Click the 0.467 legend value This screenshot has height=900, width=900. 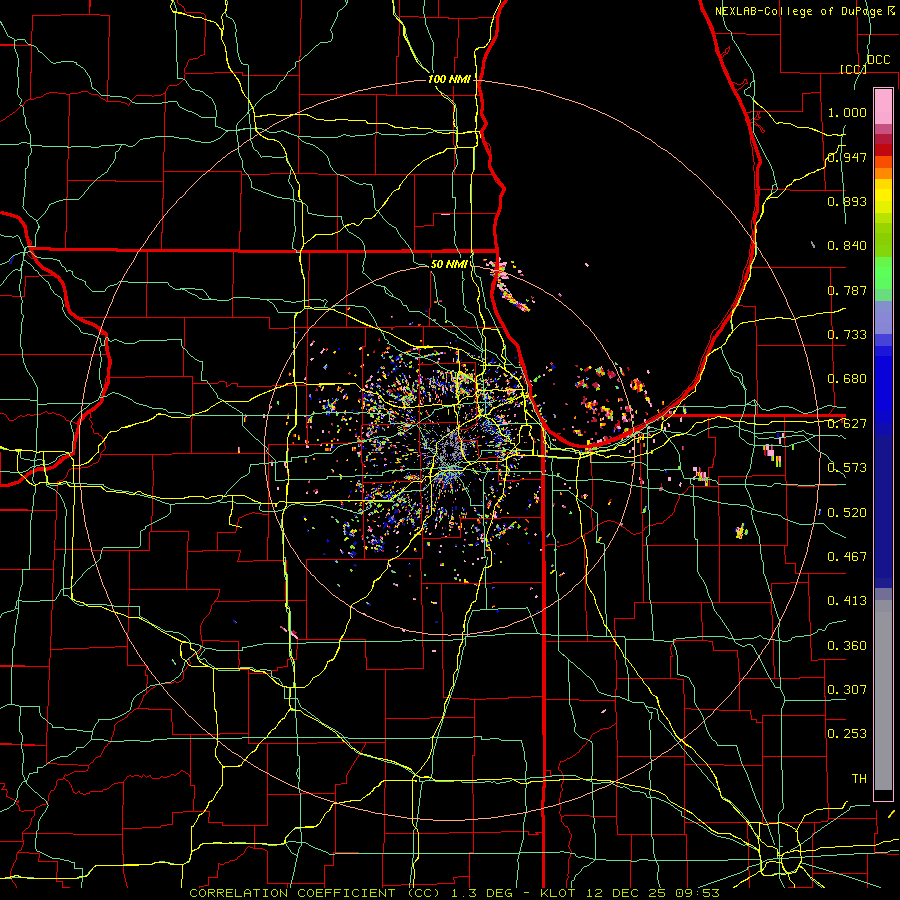point(847,556)
